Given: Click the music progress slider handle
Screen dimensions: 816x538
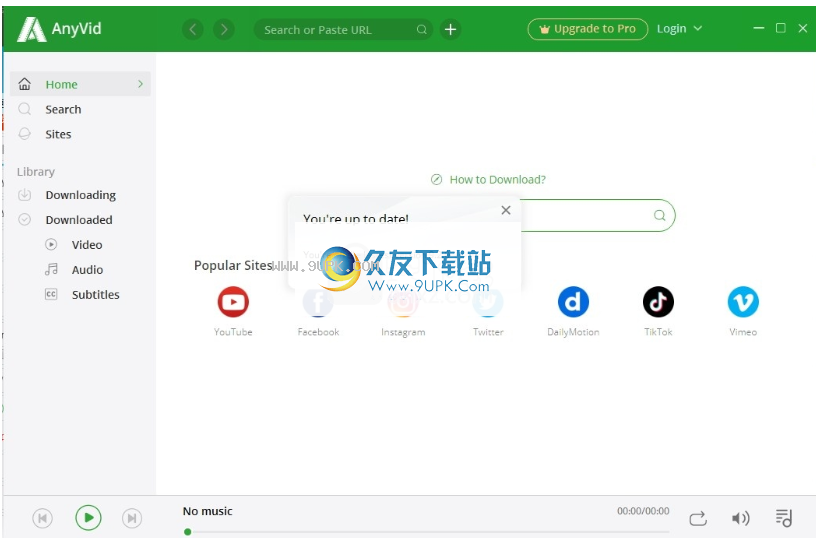Looking at the screenshot, I should pos(187,532).
